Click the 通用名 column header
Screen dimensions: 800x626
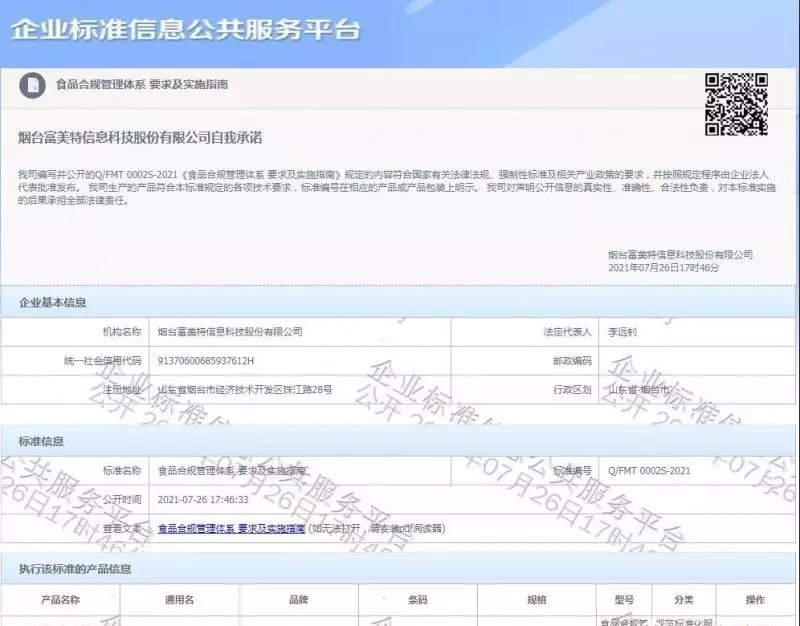179,600
